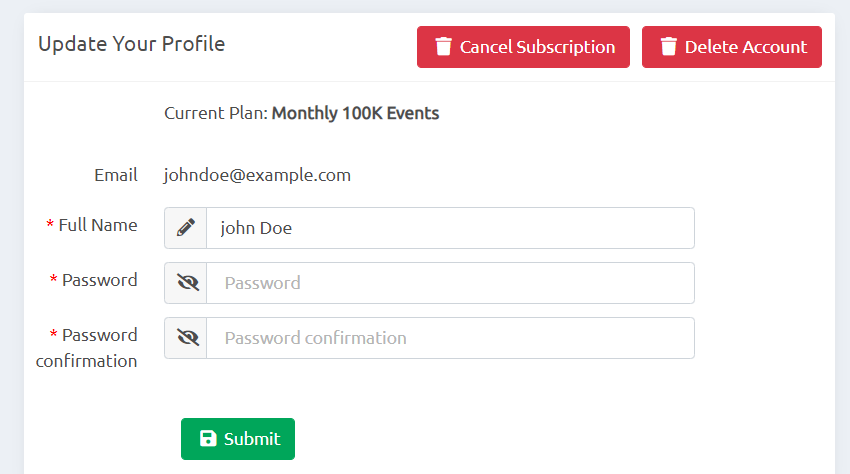
Task: Select the Password label
Action: pyautogui.click(x=100, y=280)
